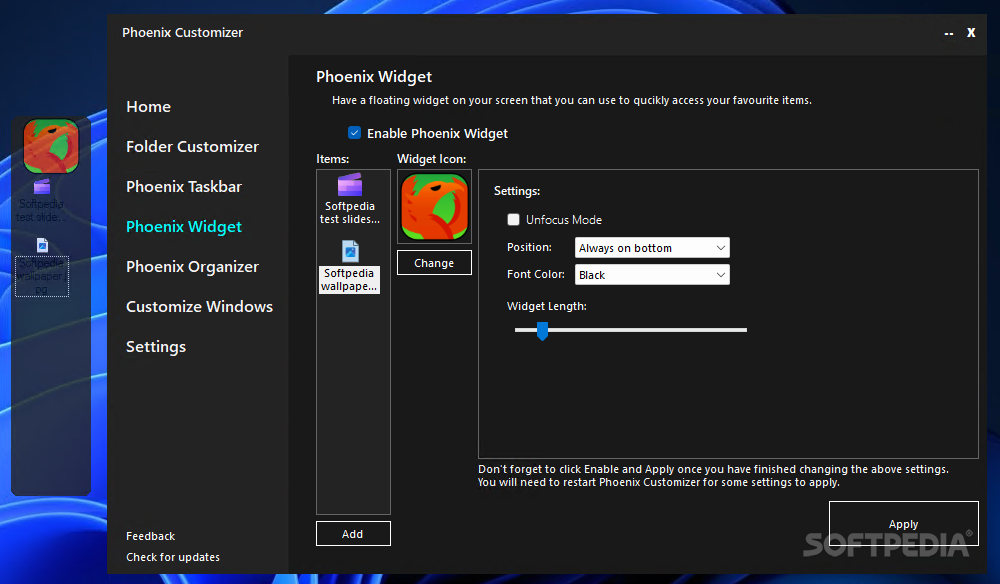Select Softpedia wallpaper file in the Items list
The height and width of the screenshot is (584, 1000).
[x=349, y=266]
